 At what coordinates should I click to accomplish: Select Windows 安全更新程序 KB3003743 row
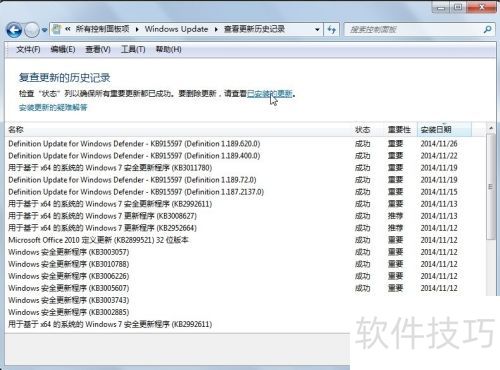tap(178, 300)
